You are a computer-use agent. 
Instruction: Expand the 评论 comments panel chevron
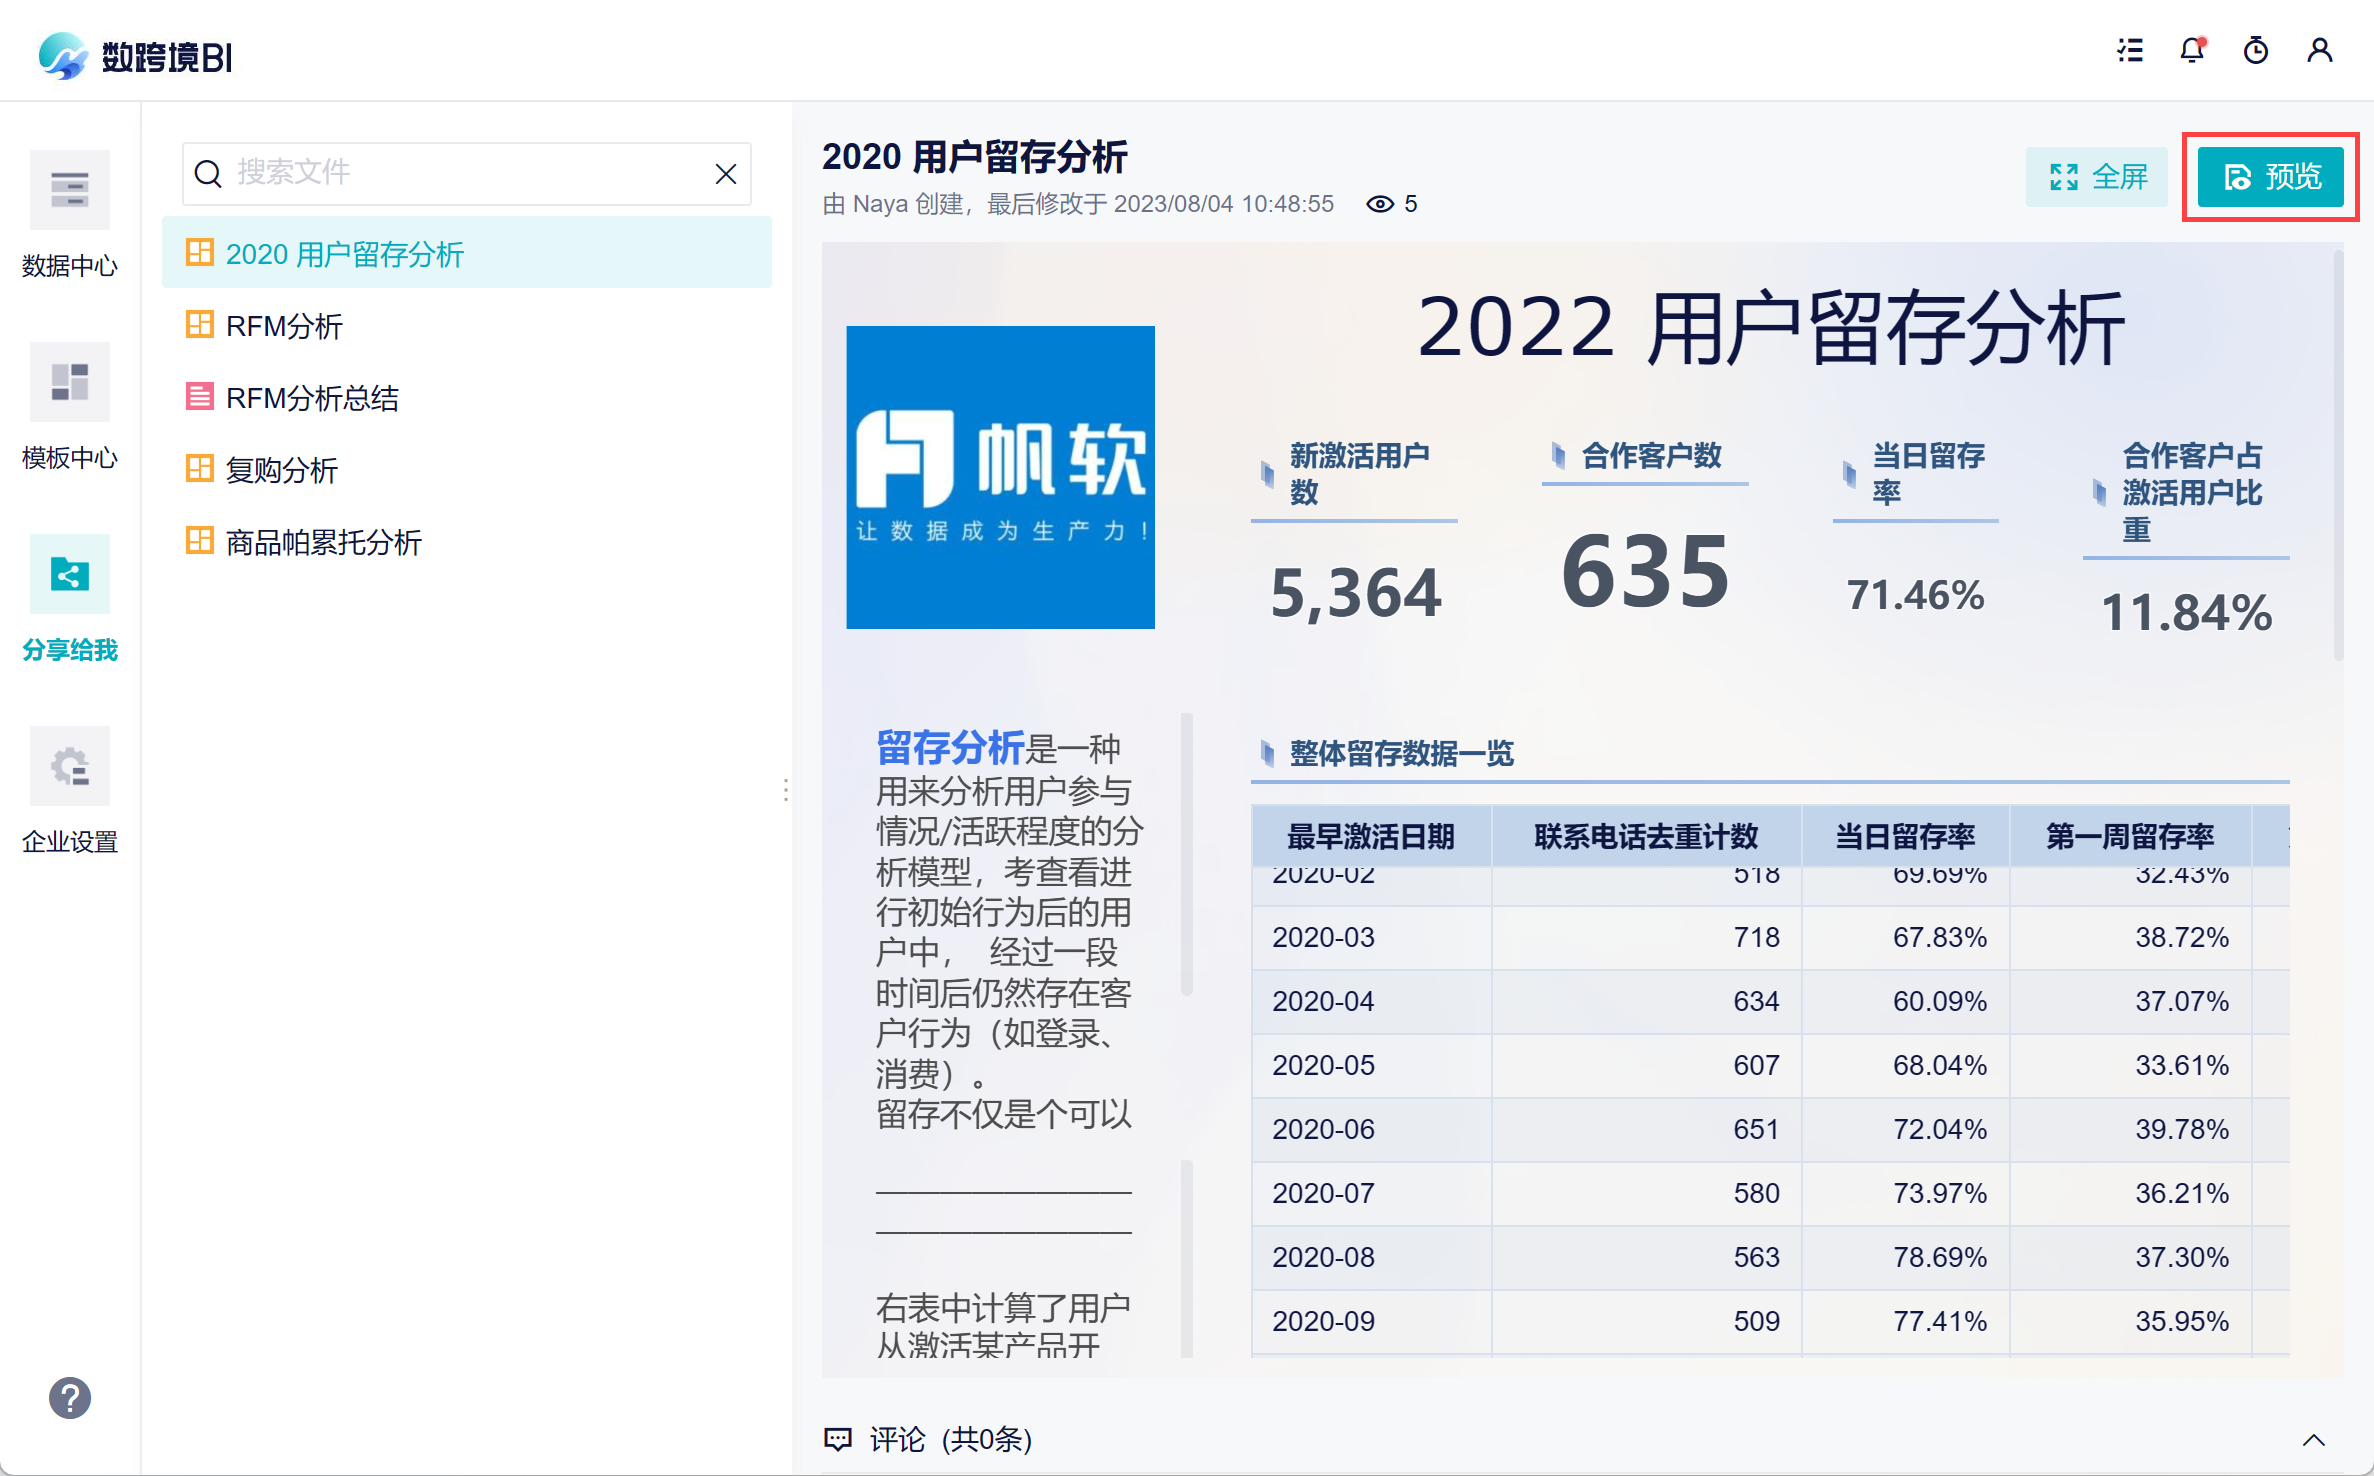tap(2313, 1440)
